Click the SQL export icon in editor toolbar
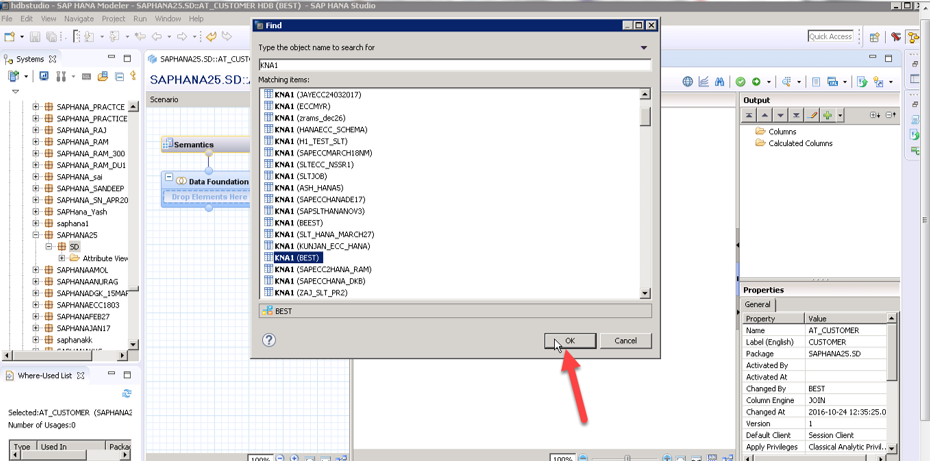This screenshot has width=930, height=461. tap(832, 82)
